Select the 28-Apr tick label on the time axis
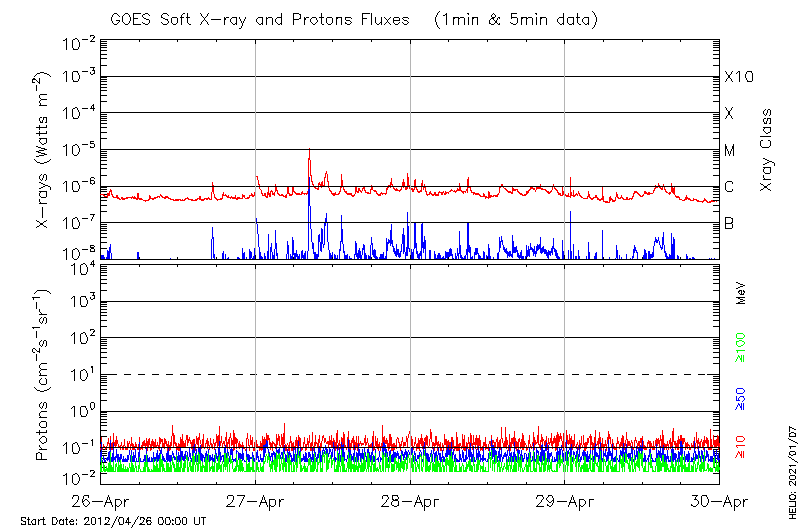The height and width of the screenshot is (530, 800). pos(410,502)
